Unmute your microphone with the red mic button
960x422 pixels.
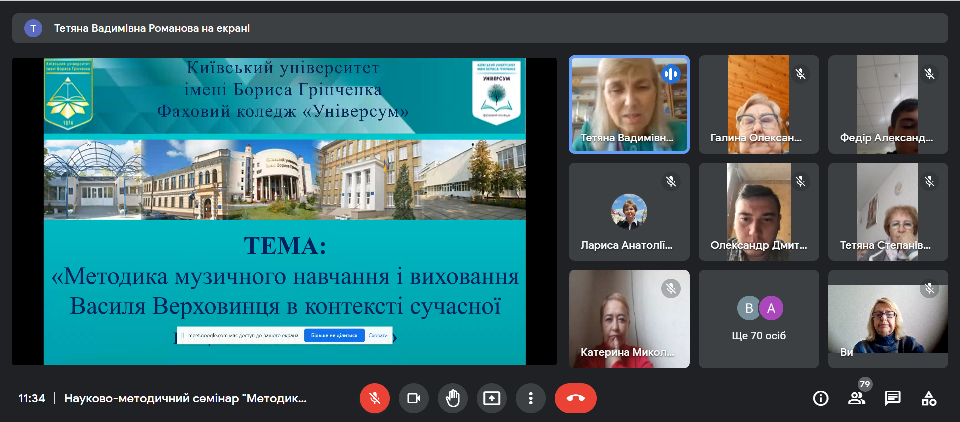click(375, 398)
